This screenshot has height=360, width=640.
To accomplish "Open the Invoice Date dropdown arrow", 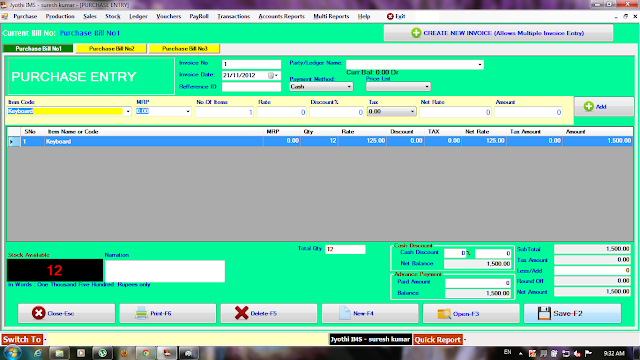I will coord(277,76).
